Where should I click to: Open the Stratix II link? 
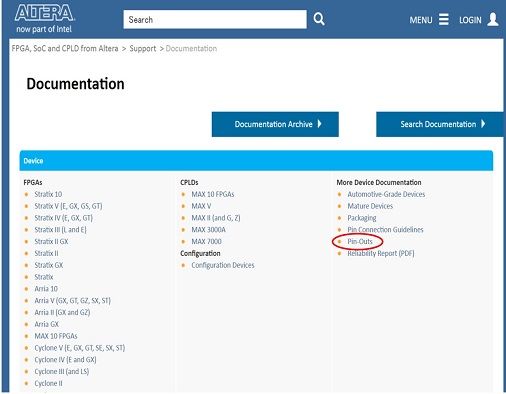pos(46,253)
